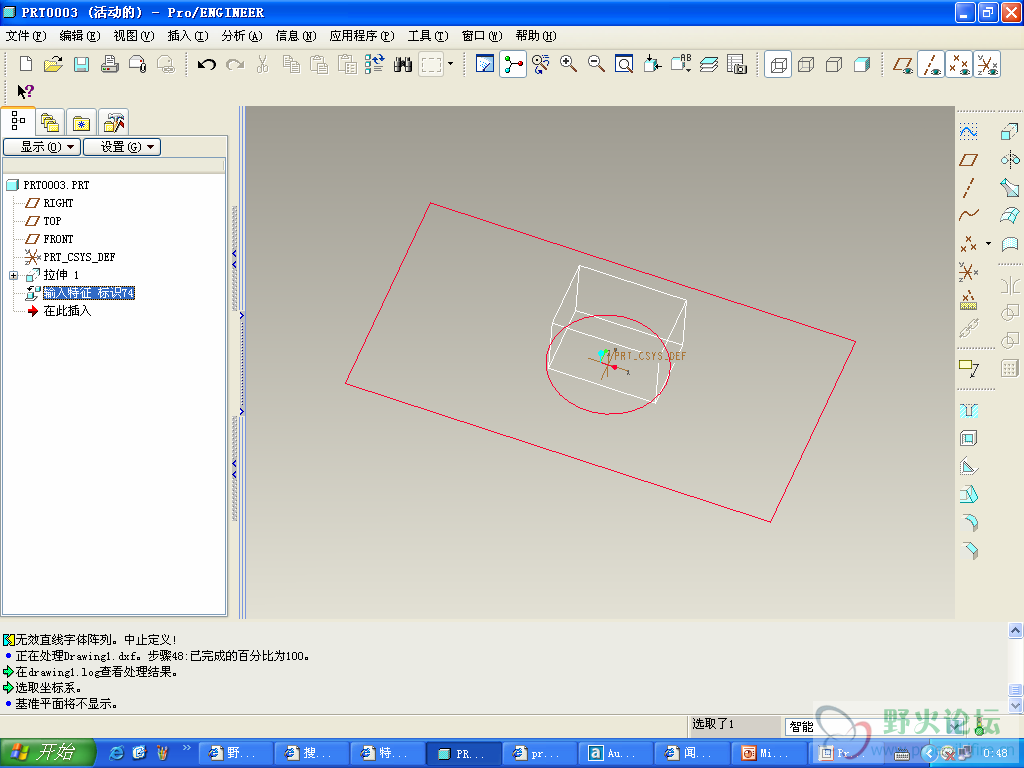Expand the 拉伸 1 feature node
This screenshot has height=768, width=1024.
[13, 276]
